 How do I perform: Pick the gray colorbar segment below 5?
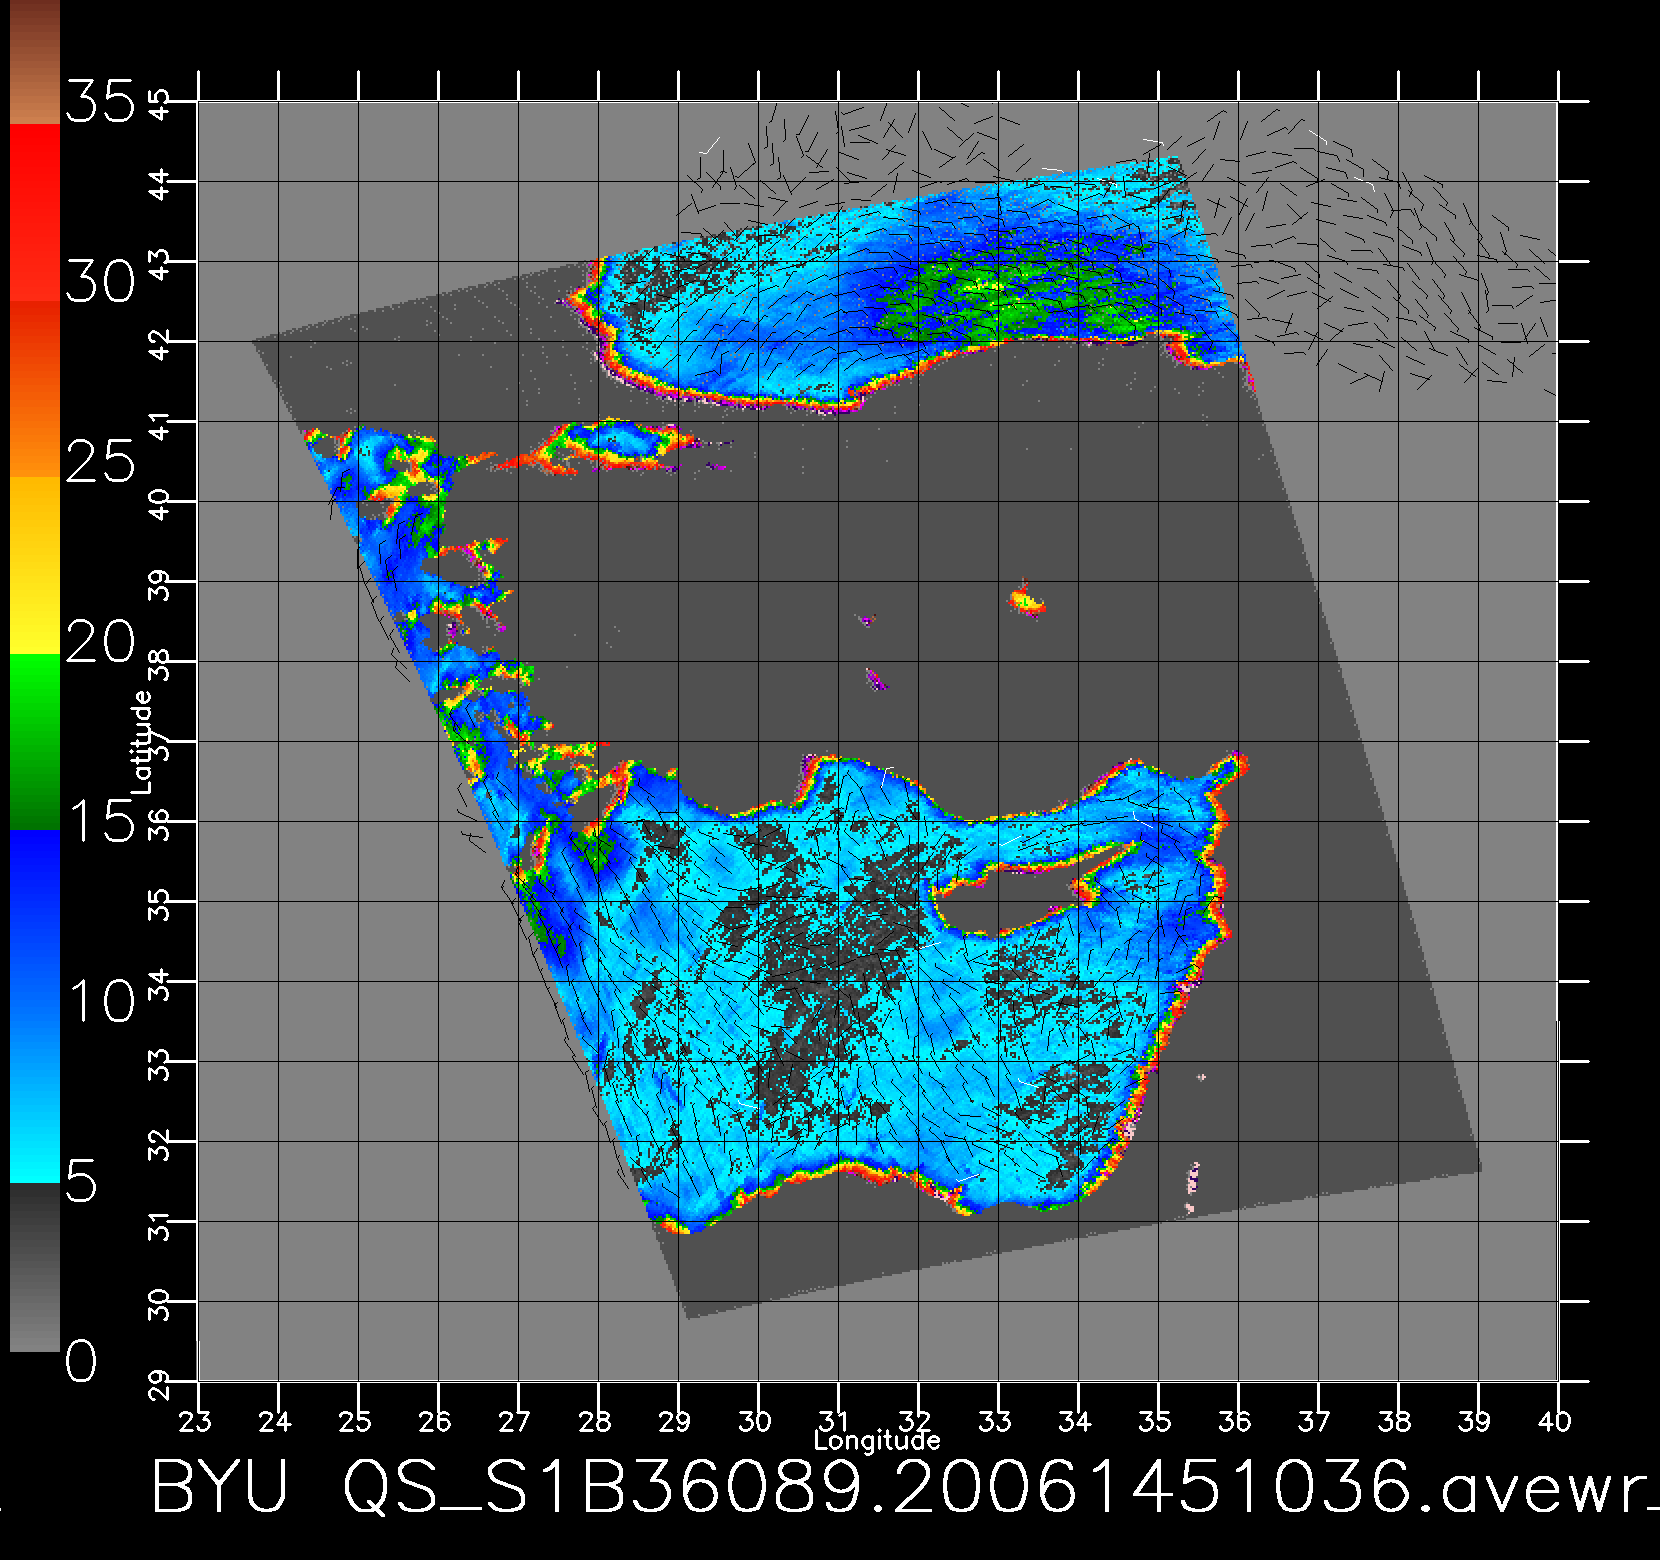point(34,1268)
